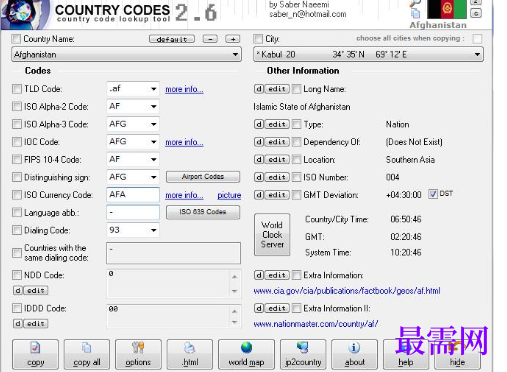Click the copy-documents icon beside the flag
The image size is (507, 372).
click(415, 13)
